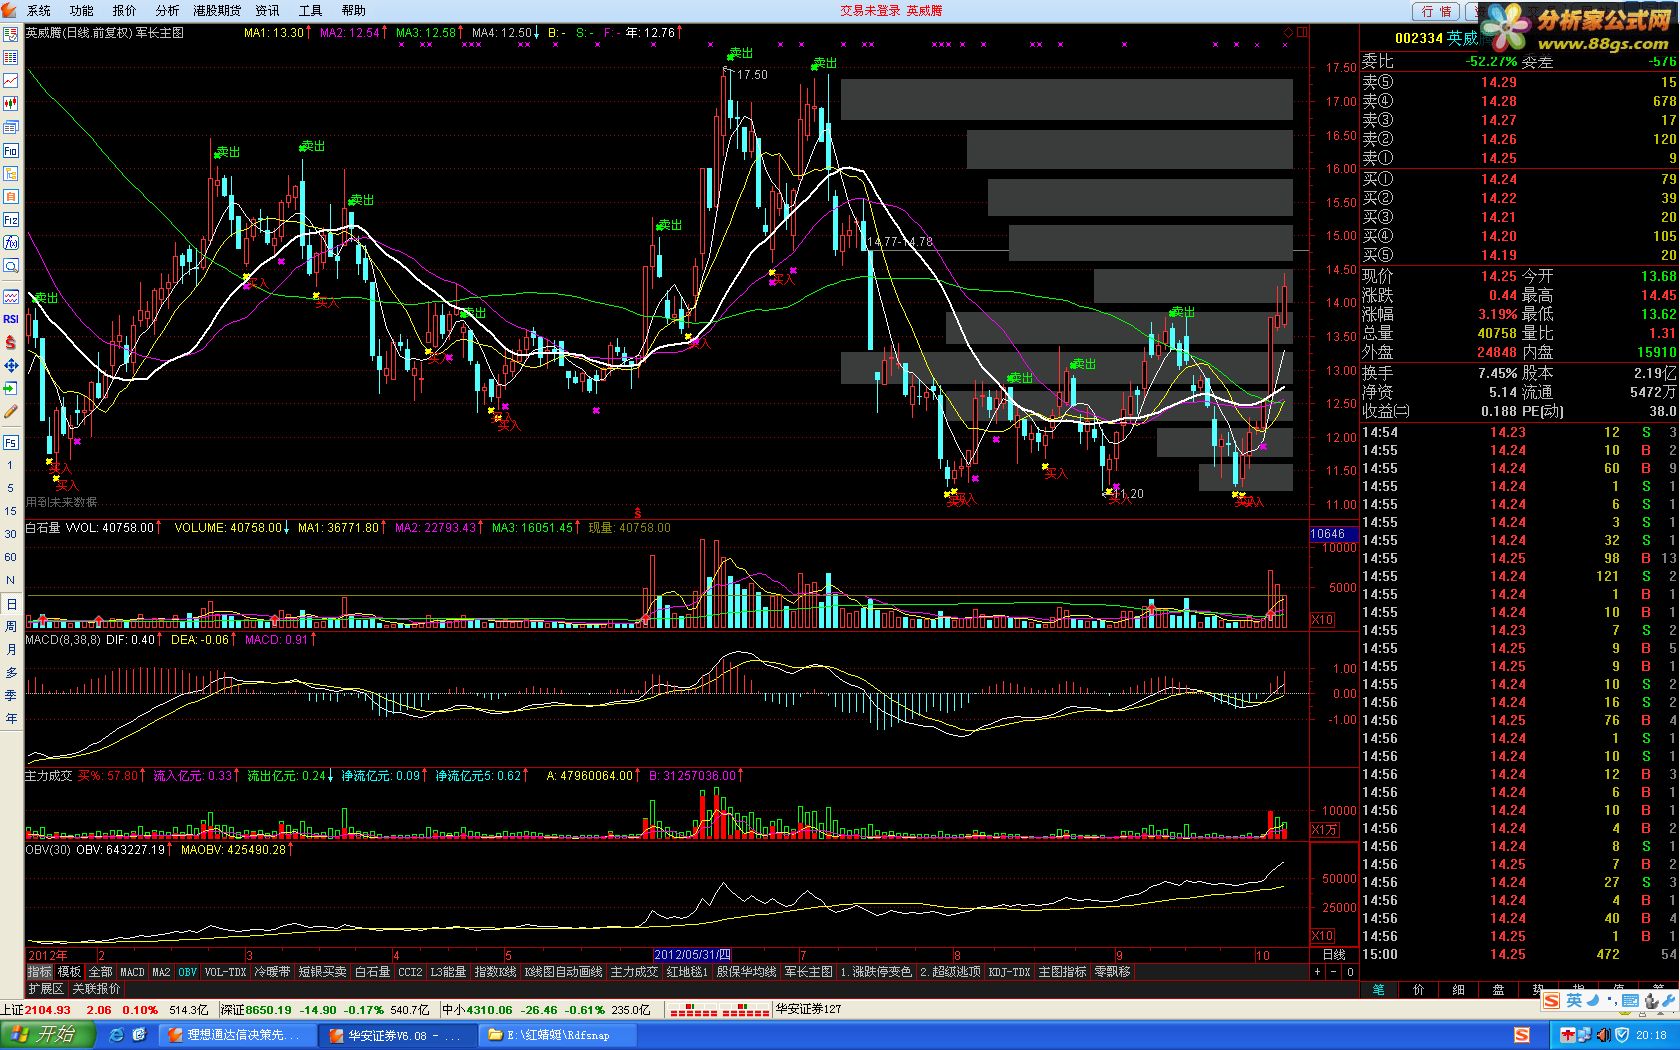This screenshot has height=1050, width=1680.
Task: Select the 军长主图 indicator tab
Action: coord(809,972)
